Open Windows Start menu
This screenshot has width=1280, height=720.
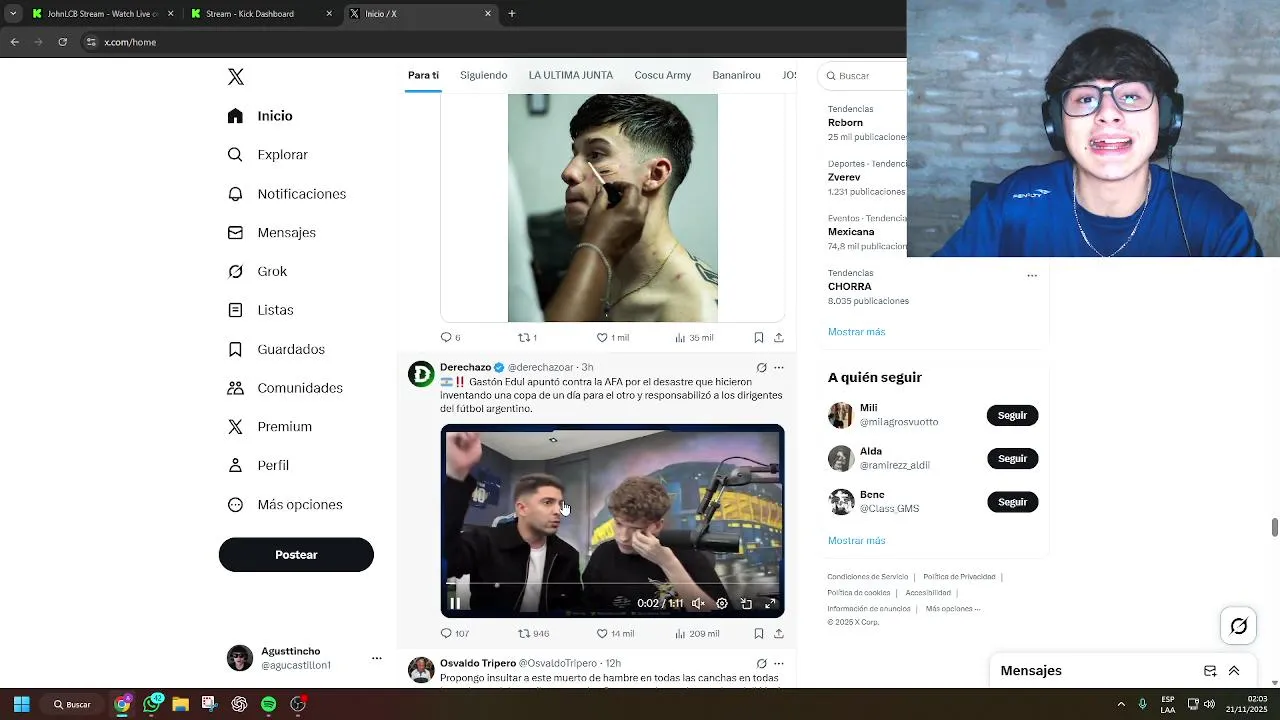pos(21,704)
